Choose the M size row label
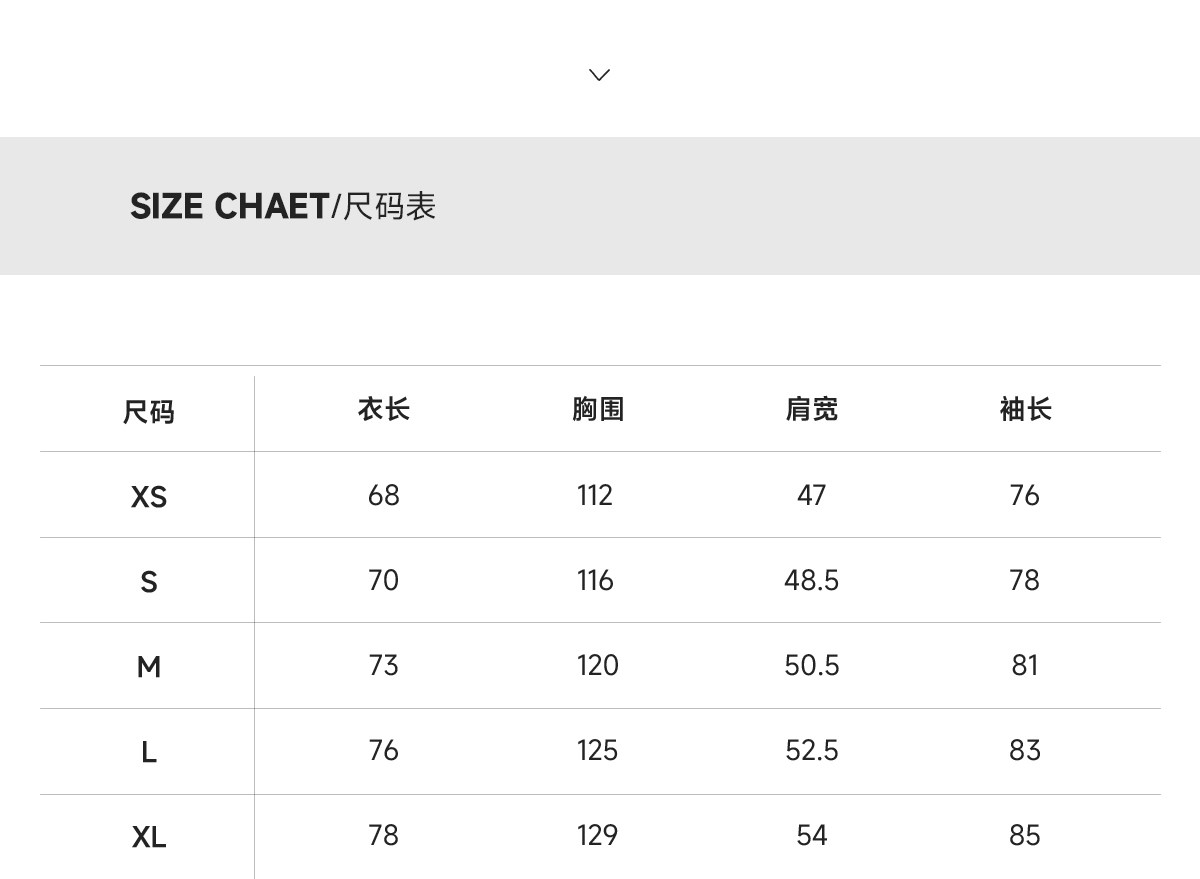 point(149,666)
